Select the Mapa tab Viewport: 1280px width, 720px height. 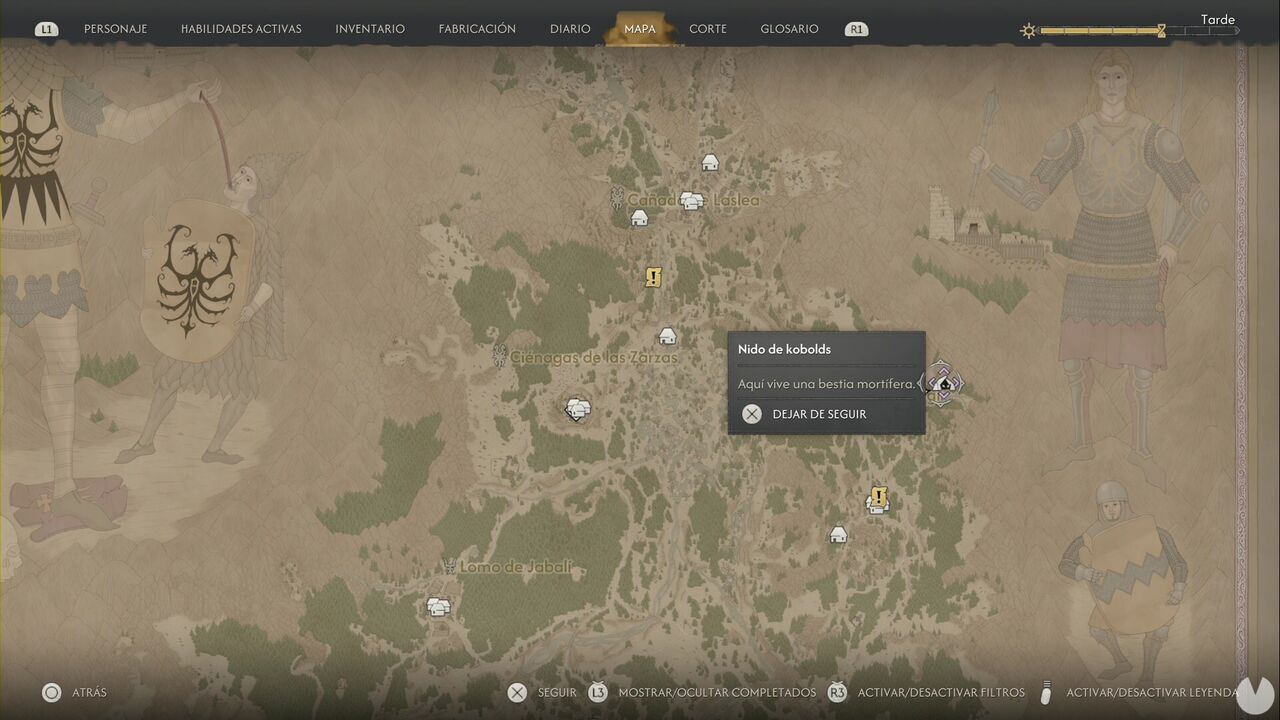(640, 29)
